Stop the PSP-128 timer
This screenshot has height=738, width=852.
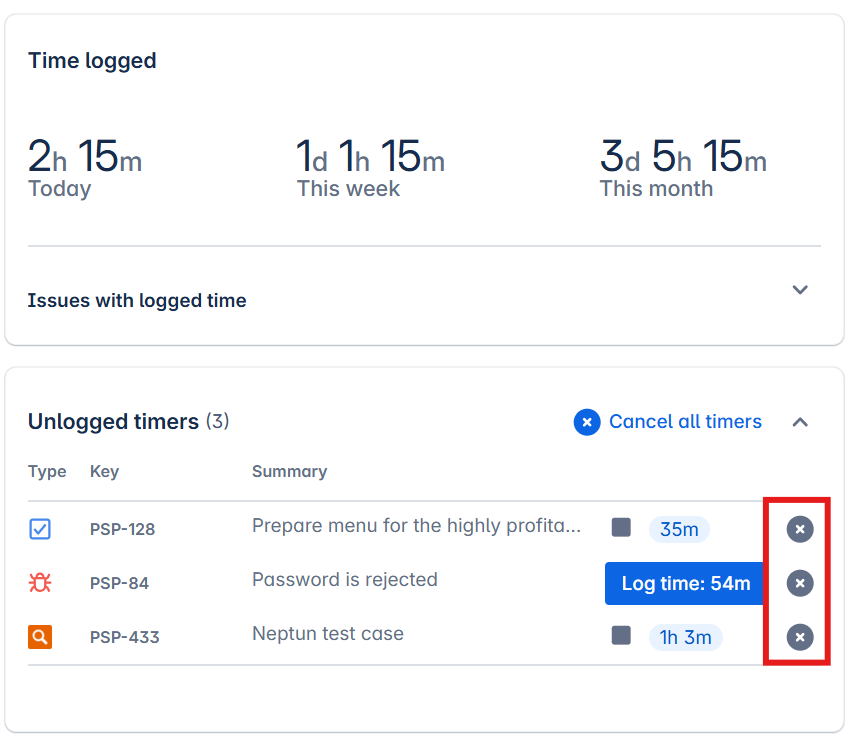(x=621, y=527)
